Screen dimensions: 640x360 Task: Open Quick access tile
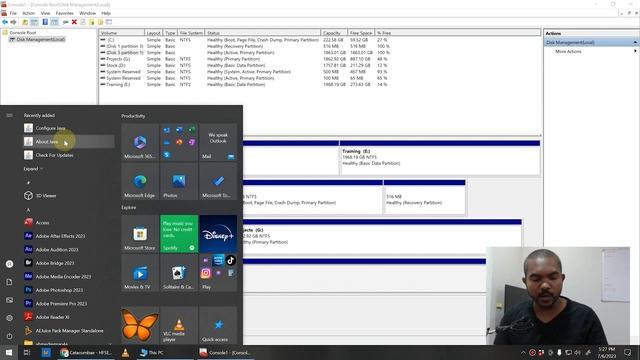[x=218, y=326]
